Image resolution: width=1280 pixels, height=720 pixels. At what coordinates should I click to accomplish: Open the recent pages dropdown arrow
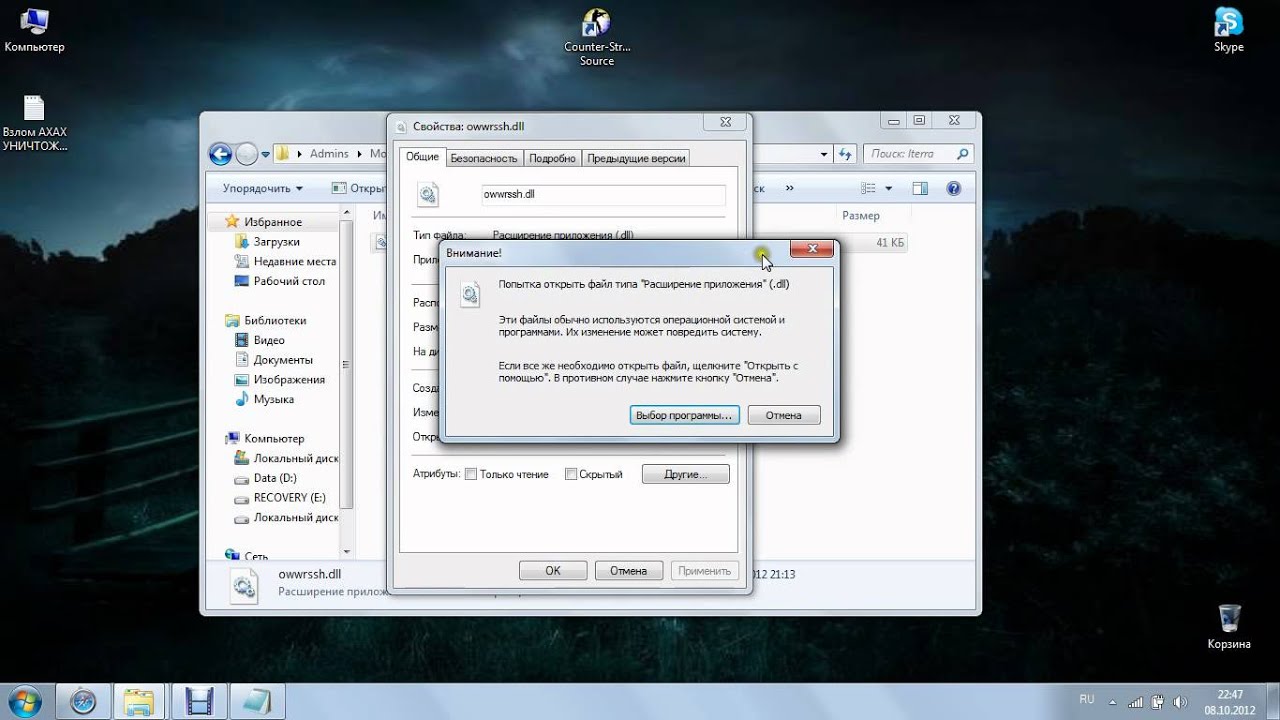pos(266,155)
